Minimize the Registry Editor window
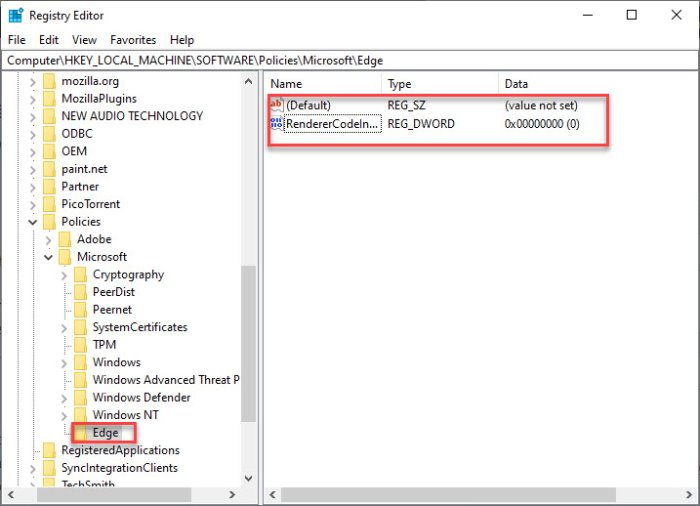 588,15
